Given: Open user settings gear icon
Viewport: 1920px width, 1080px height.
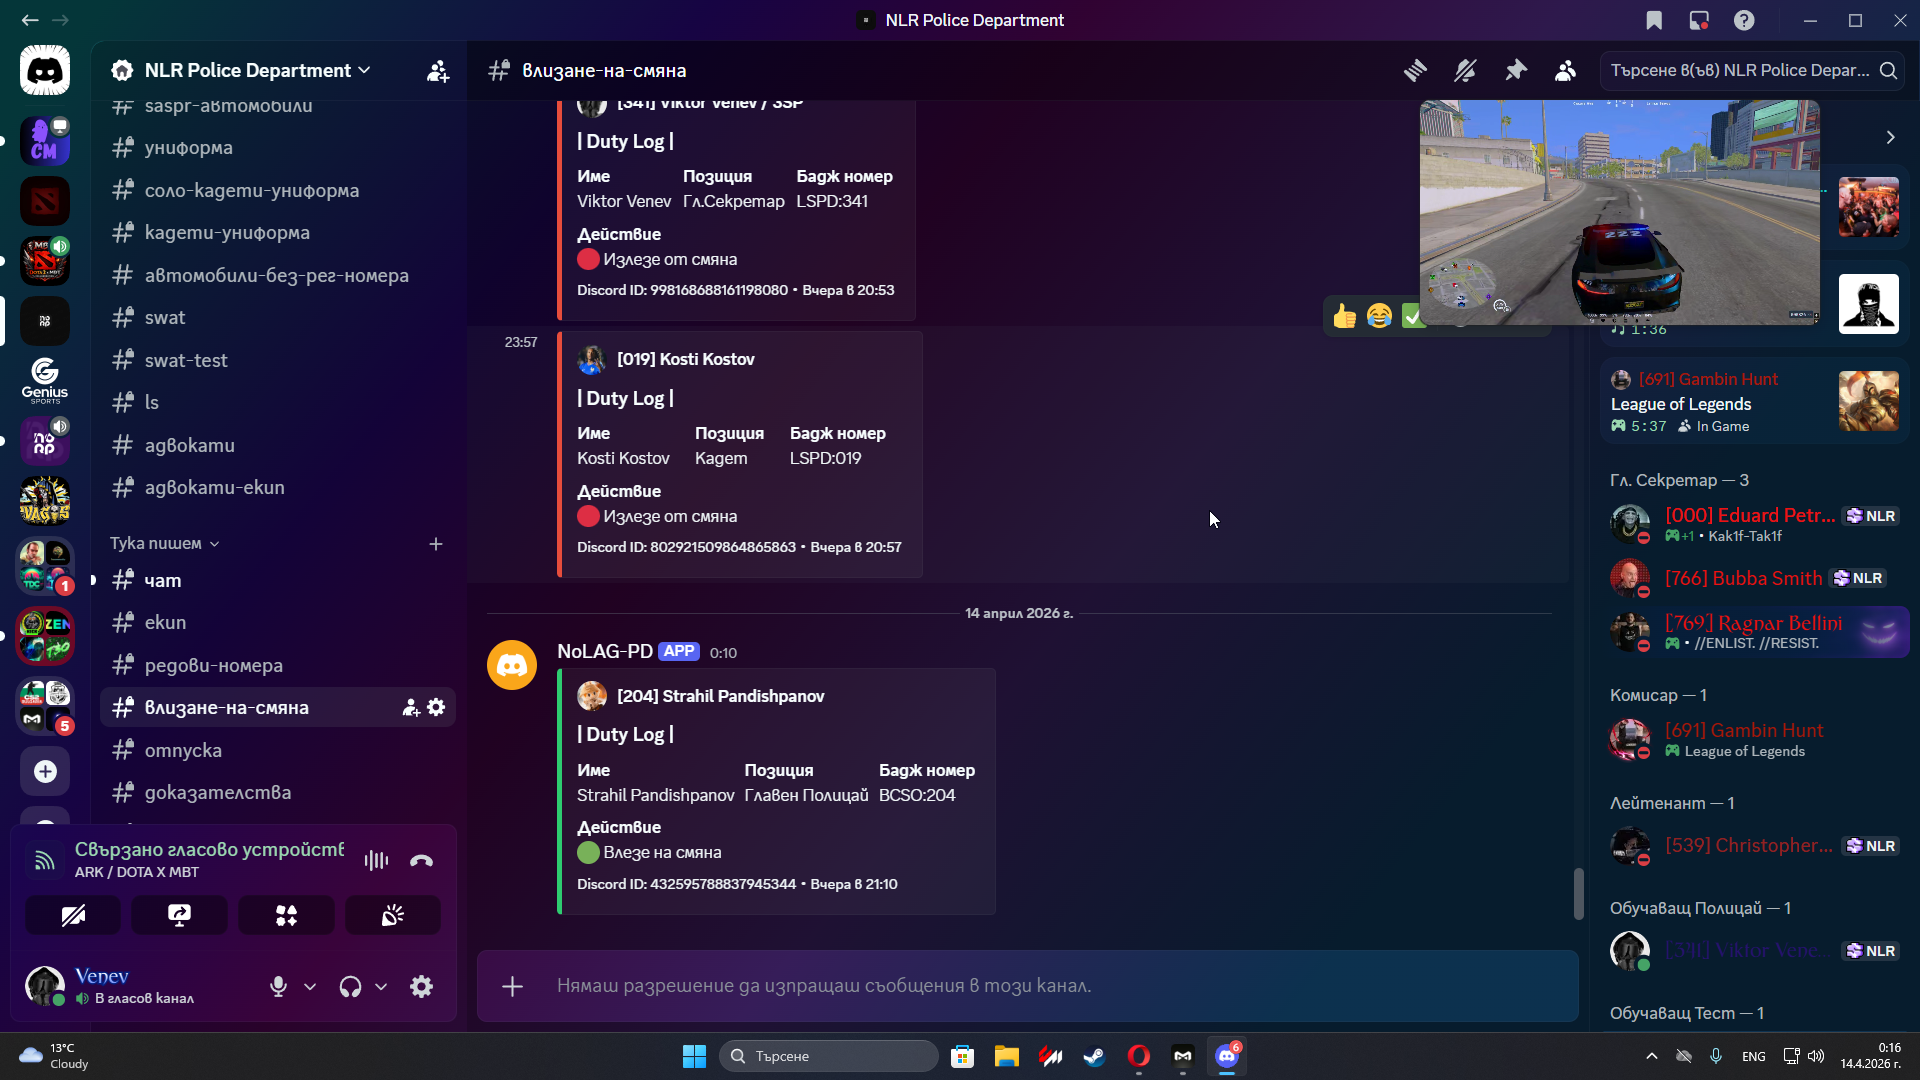Looking at the screenshot, I should (421, 986).
